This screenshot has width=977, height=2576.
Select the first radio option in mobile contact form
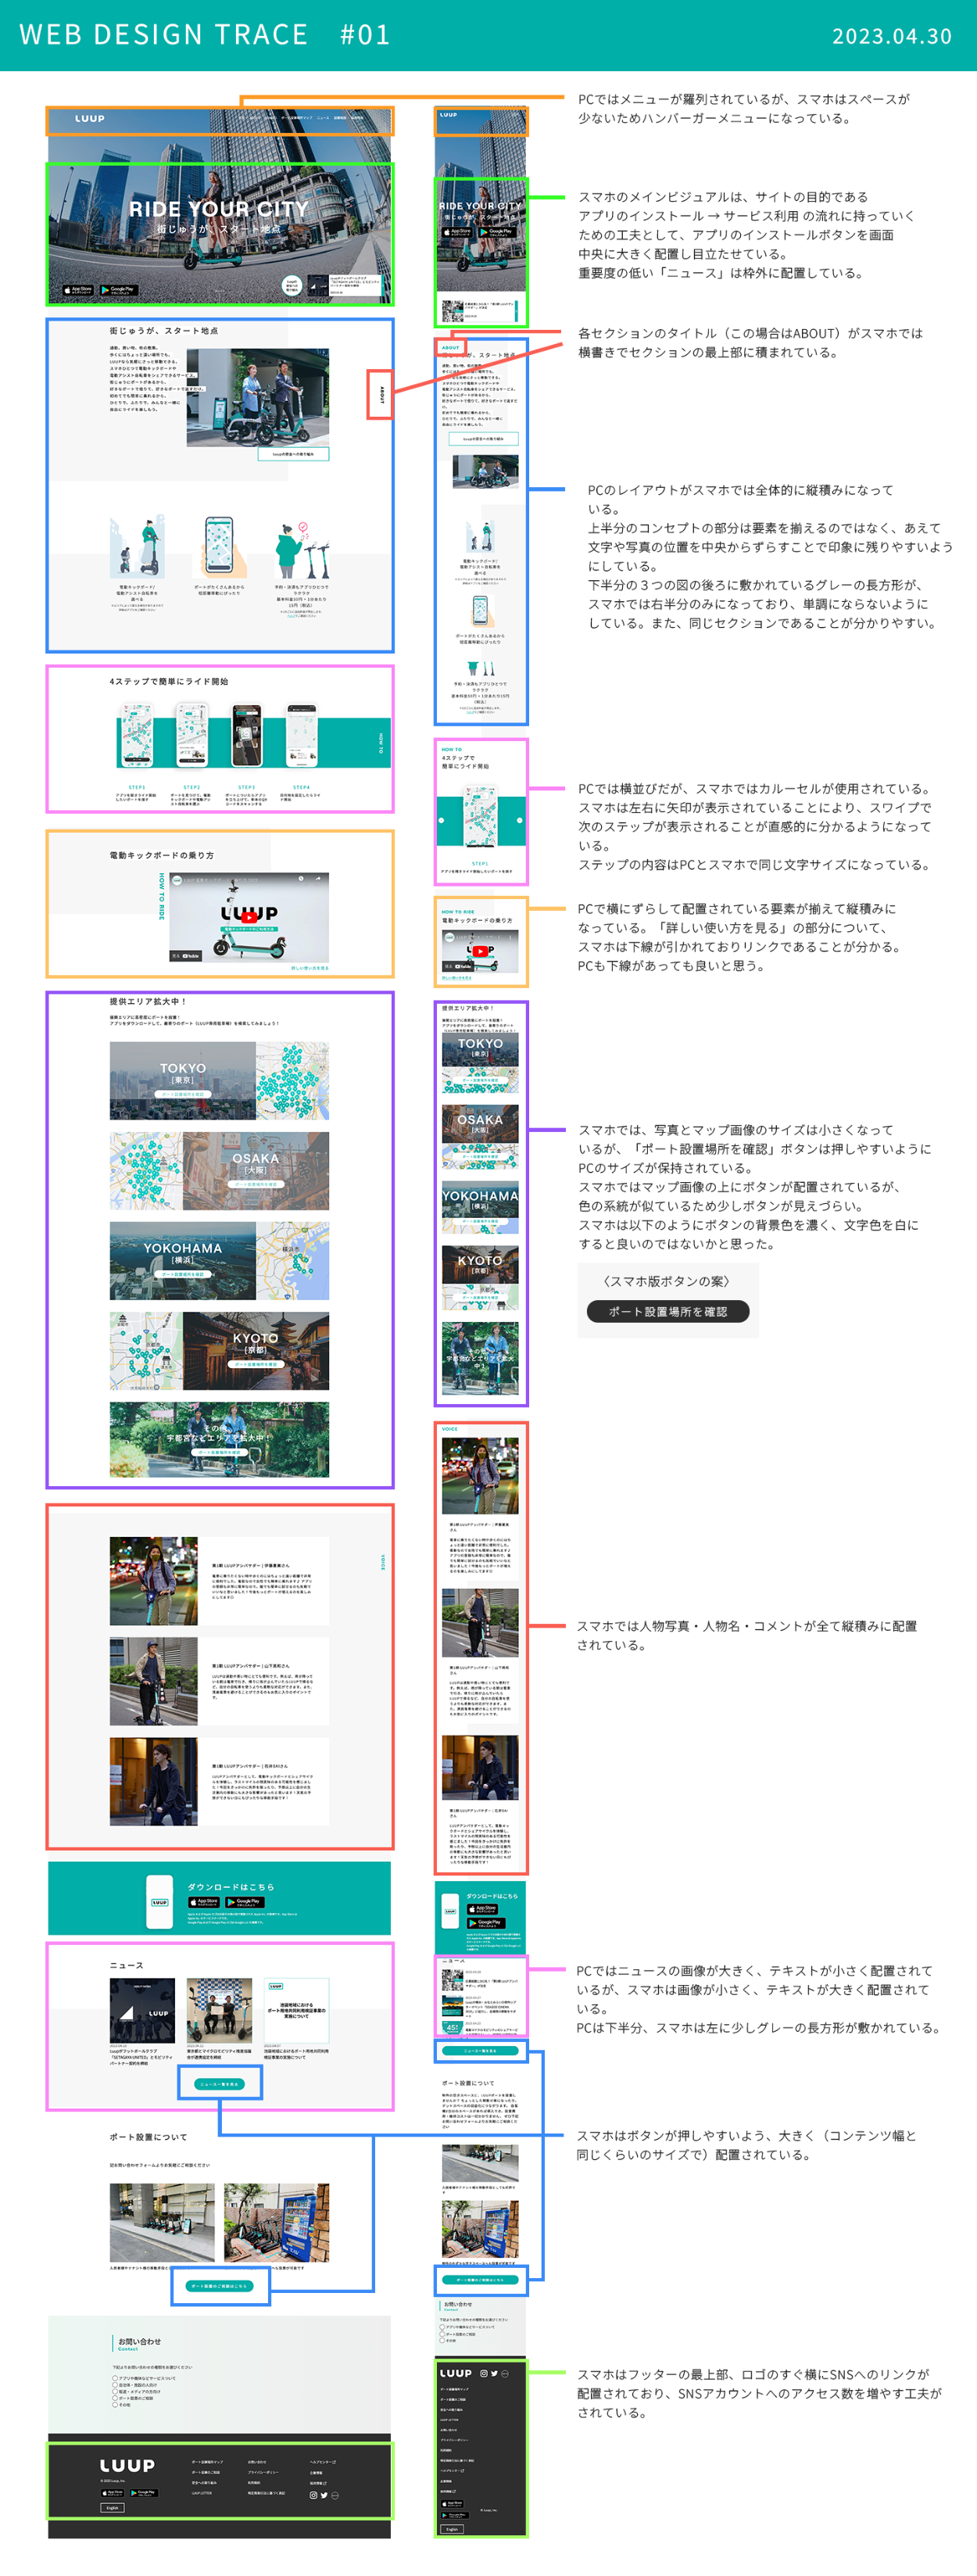tap(442, 2326)
